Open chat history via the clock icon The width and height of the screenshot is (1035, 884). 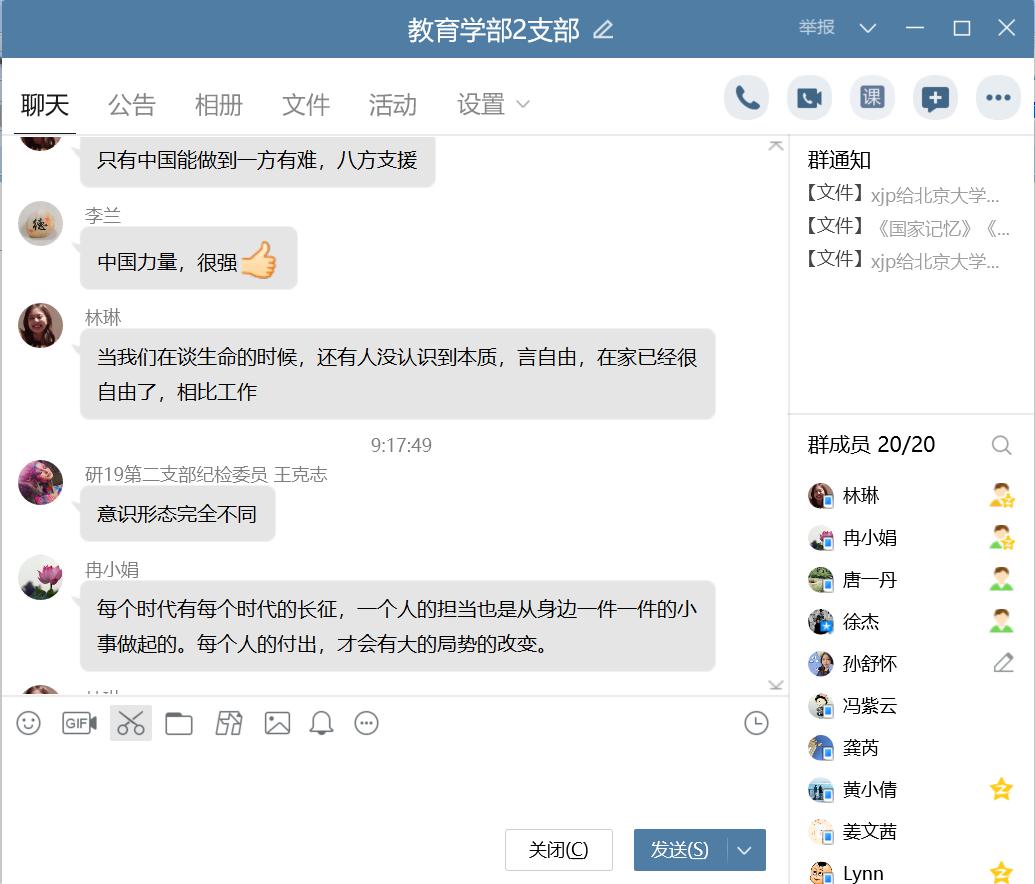tap(757, 721)
